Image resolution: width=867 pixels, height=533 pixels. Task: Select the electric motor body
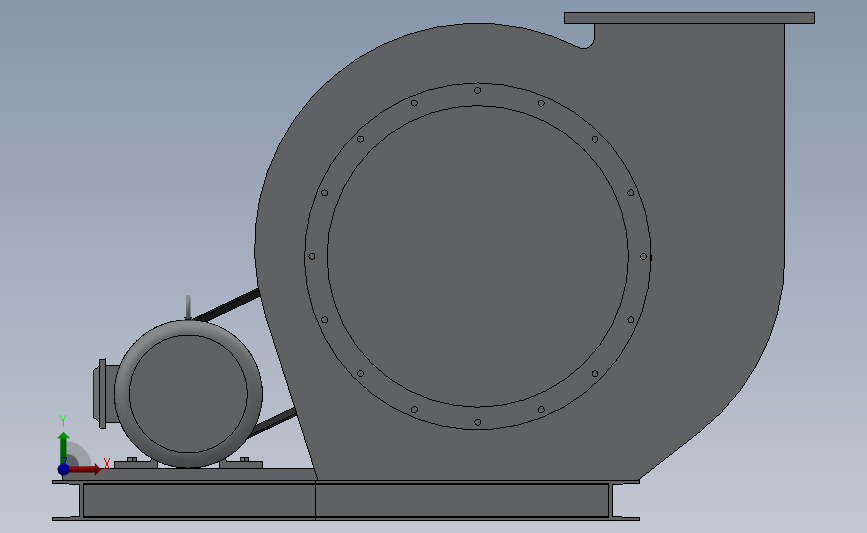(188, 394)
